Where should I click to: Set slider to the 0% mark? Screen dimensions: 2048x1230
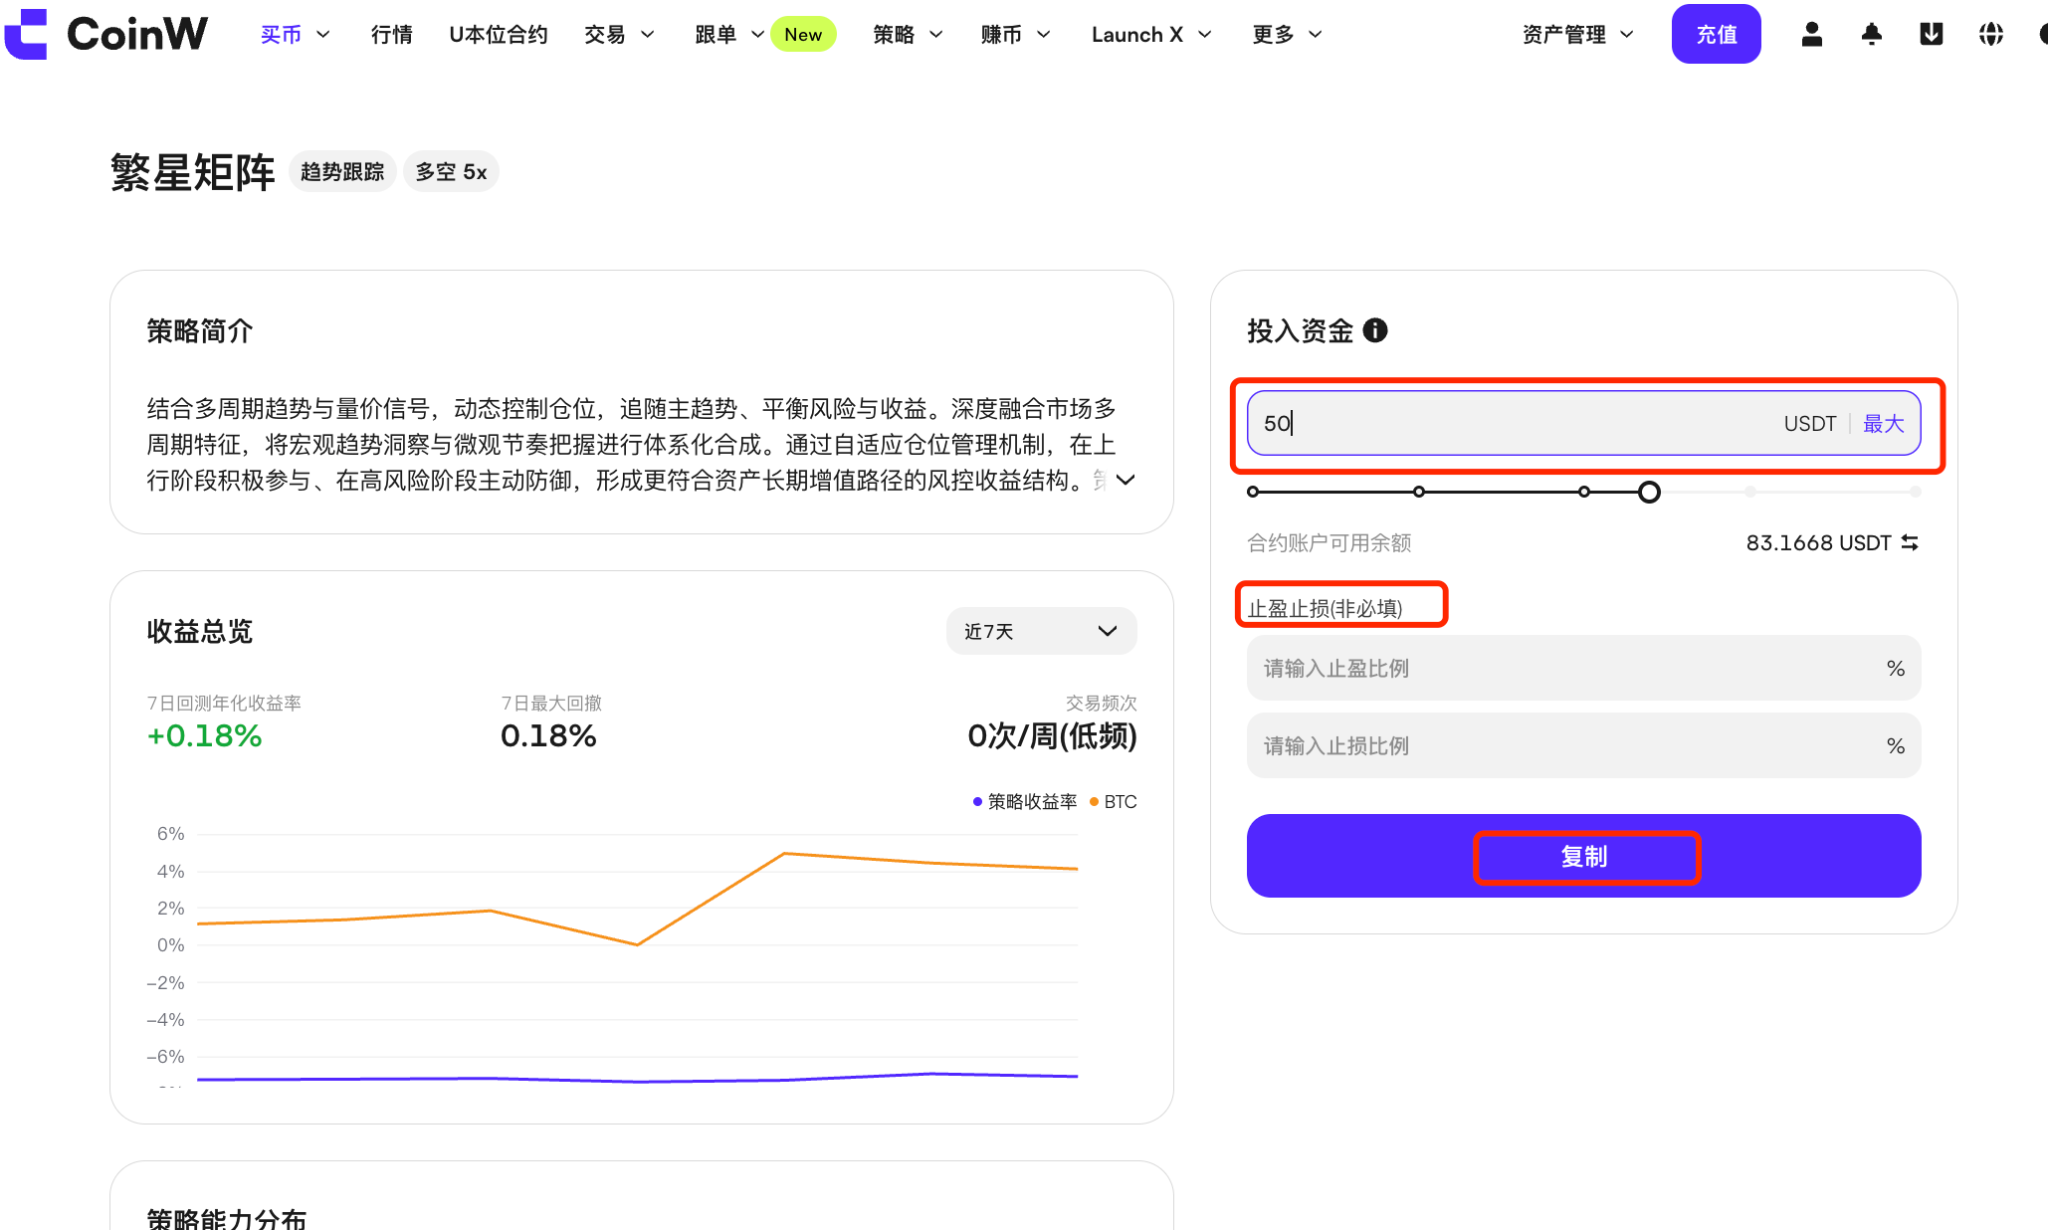[x=1253, y=491]
